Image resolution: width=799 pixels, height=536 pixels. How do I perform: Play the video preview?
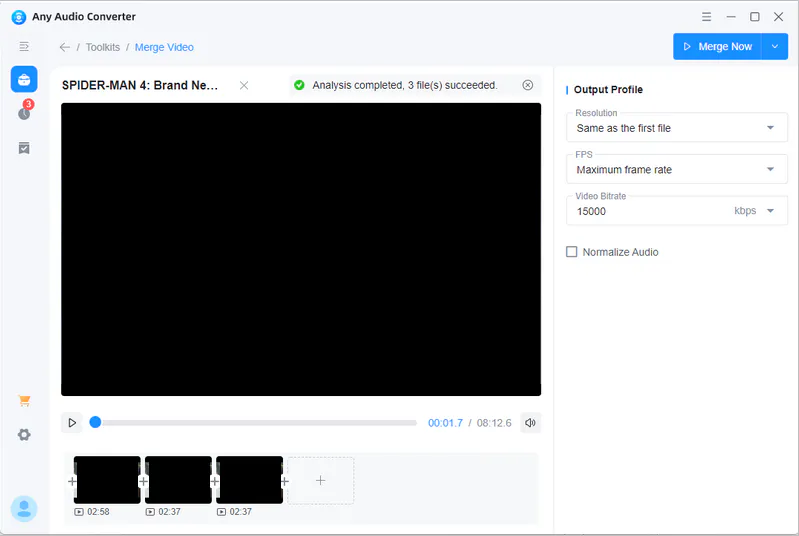72,423
